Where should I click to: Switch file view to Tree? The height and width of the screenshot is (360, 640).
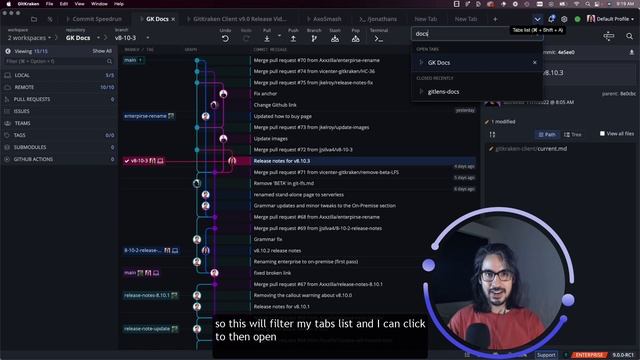(572, 134)
